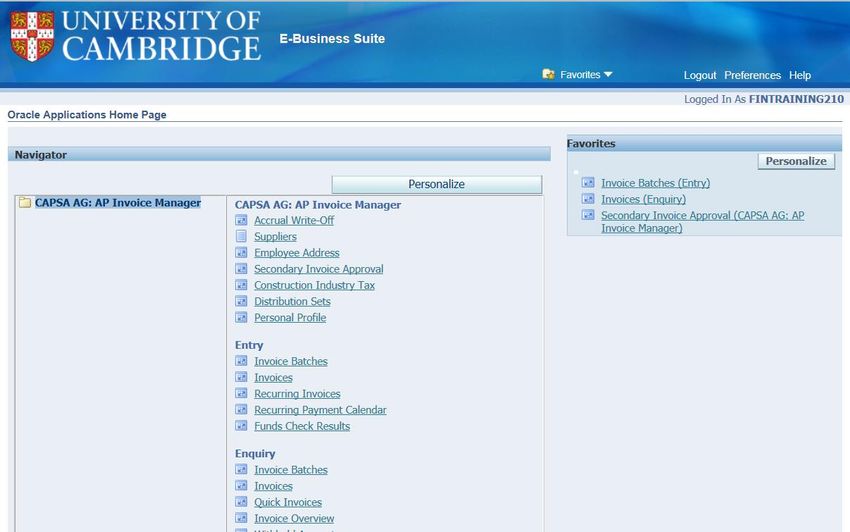The height and width of the screenshot is (532, 850).
Task: Click the CAPSA AG folder icon in Navigator tree
Action: (x=25, y=203)
